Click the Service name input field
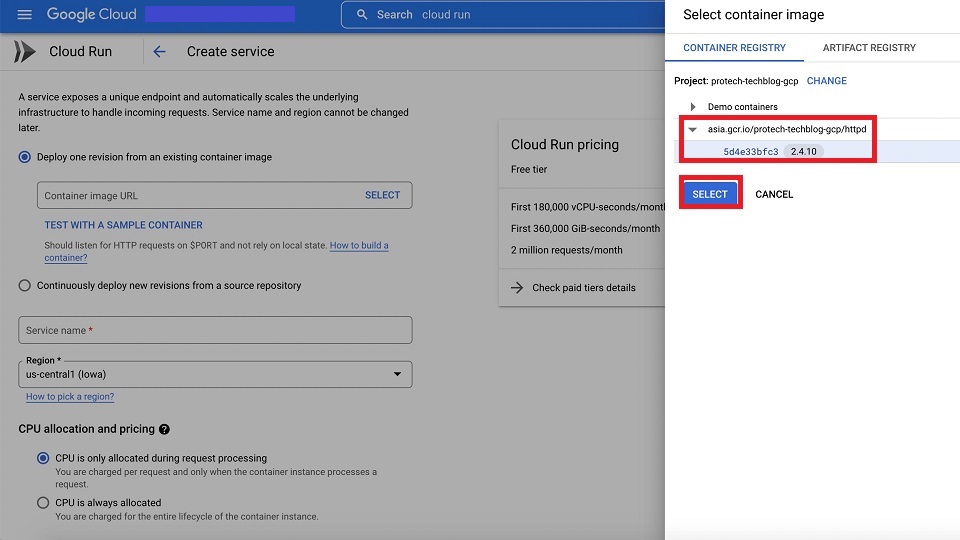 coord(215,330)
